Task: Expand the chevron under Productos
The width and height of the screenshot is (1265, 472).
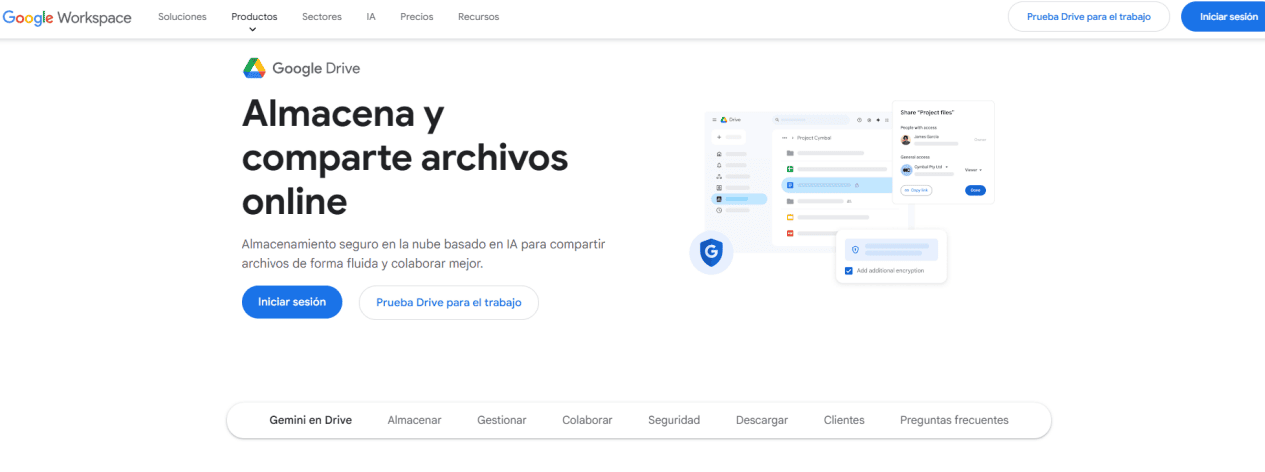Action: pos(253,30)
